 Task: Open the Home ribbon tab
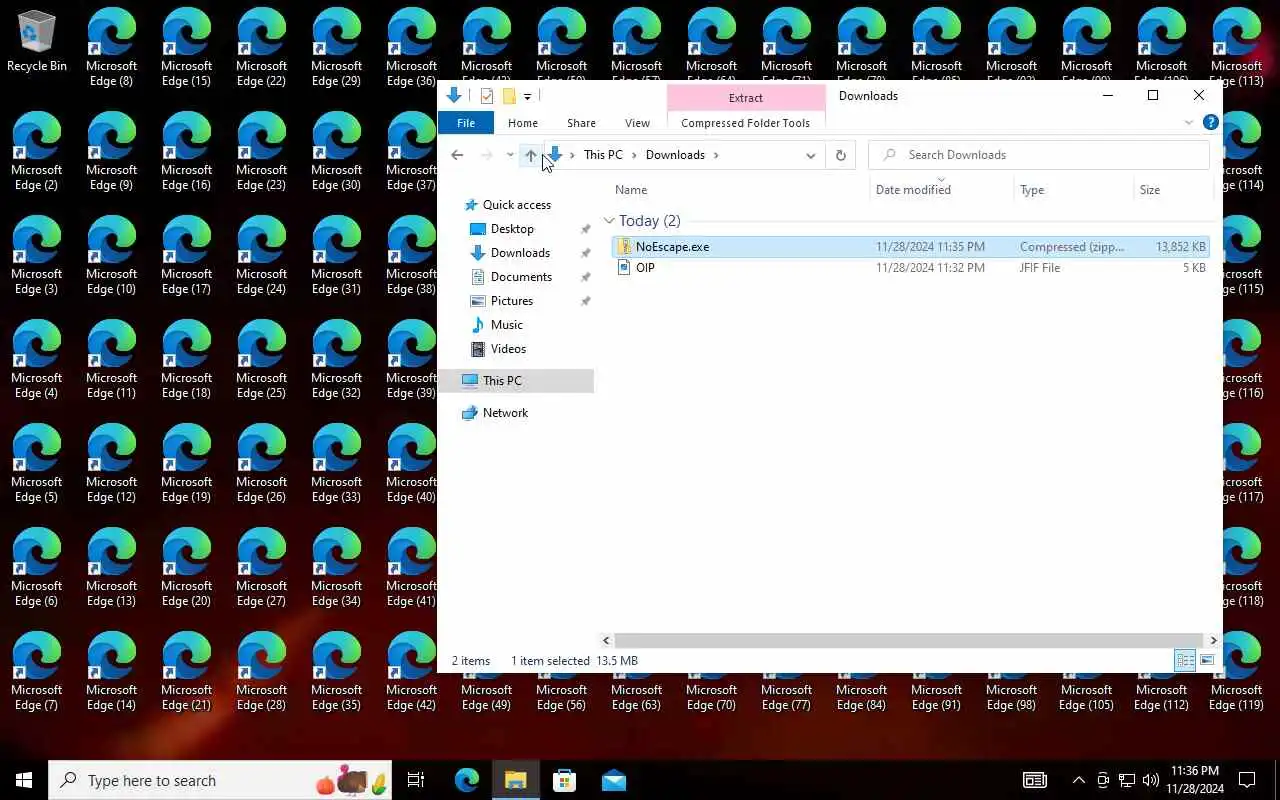(523, 123)
